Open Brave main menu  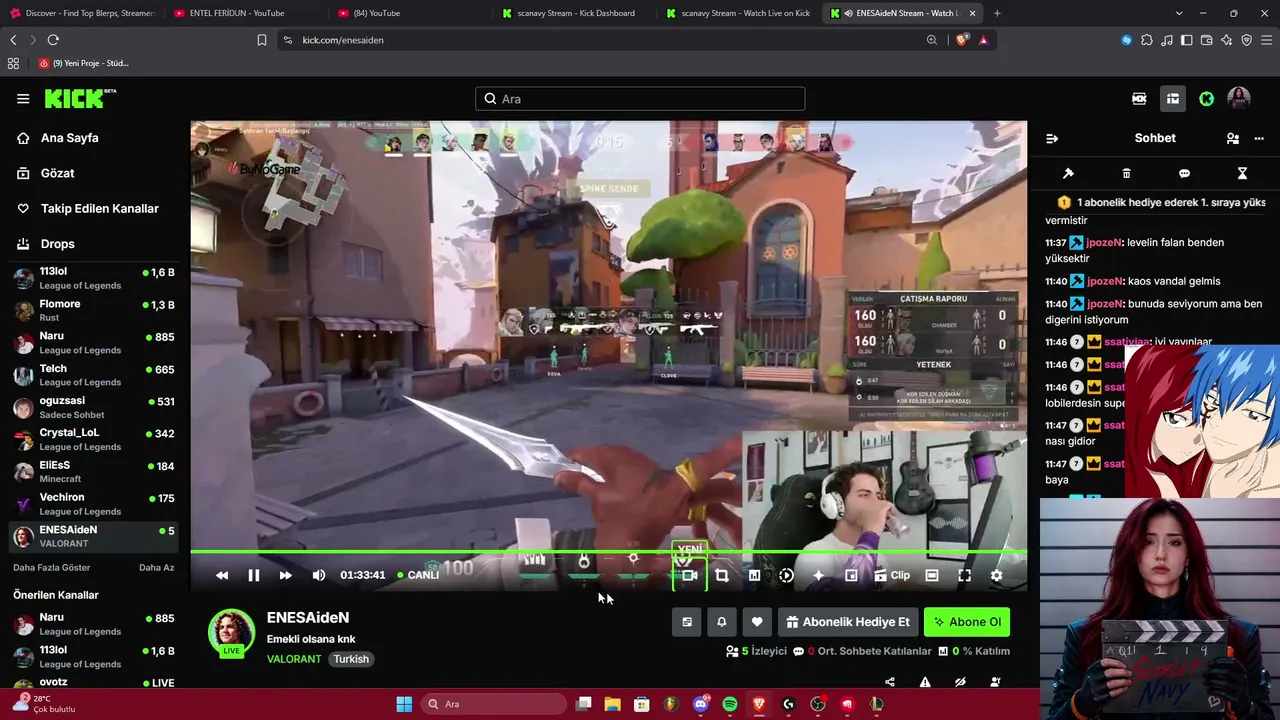pos(1266,40)
